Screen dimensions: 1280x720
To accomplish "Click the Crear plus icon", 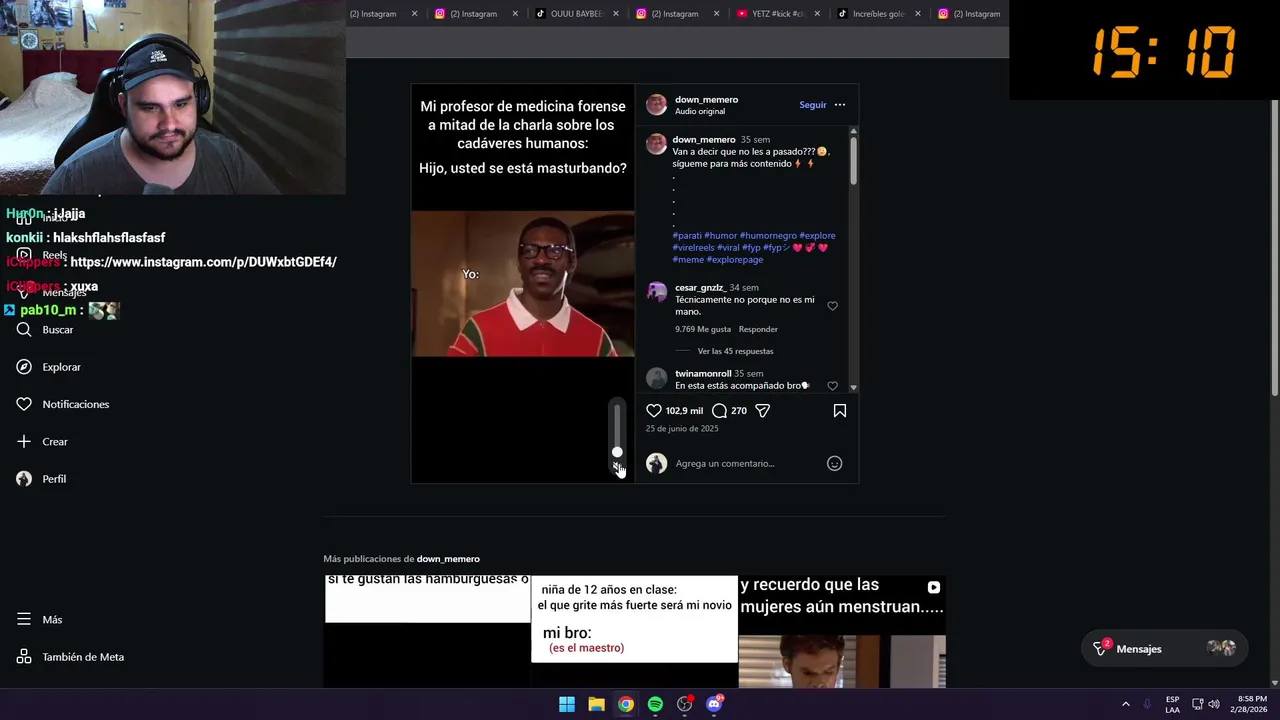I will click(24, 441).
